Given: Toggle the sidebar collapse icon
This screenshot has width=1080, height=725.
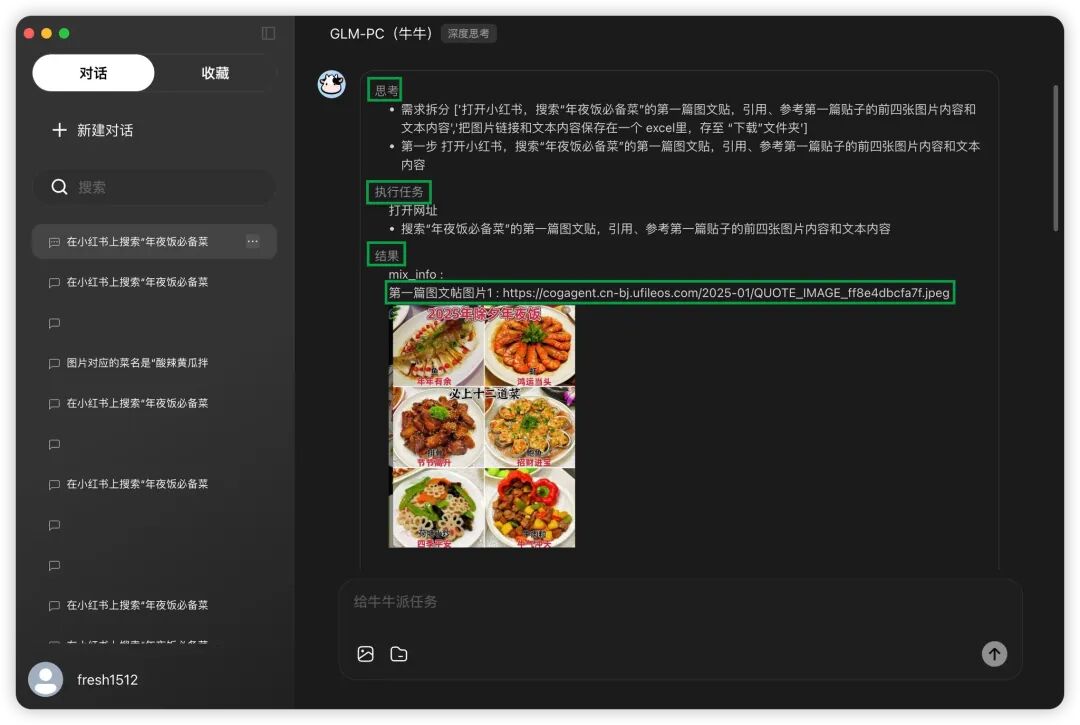Looking at the screenshot, I should point(269,33).
